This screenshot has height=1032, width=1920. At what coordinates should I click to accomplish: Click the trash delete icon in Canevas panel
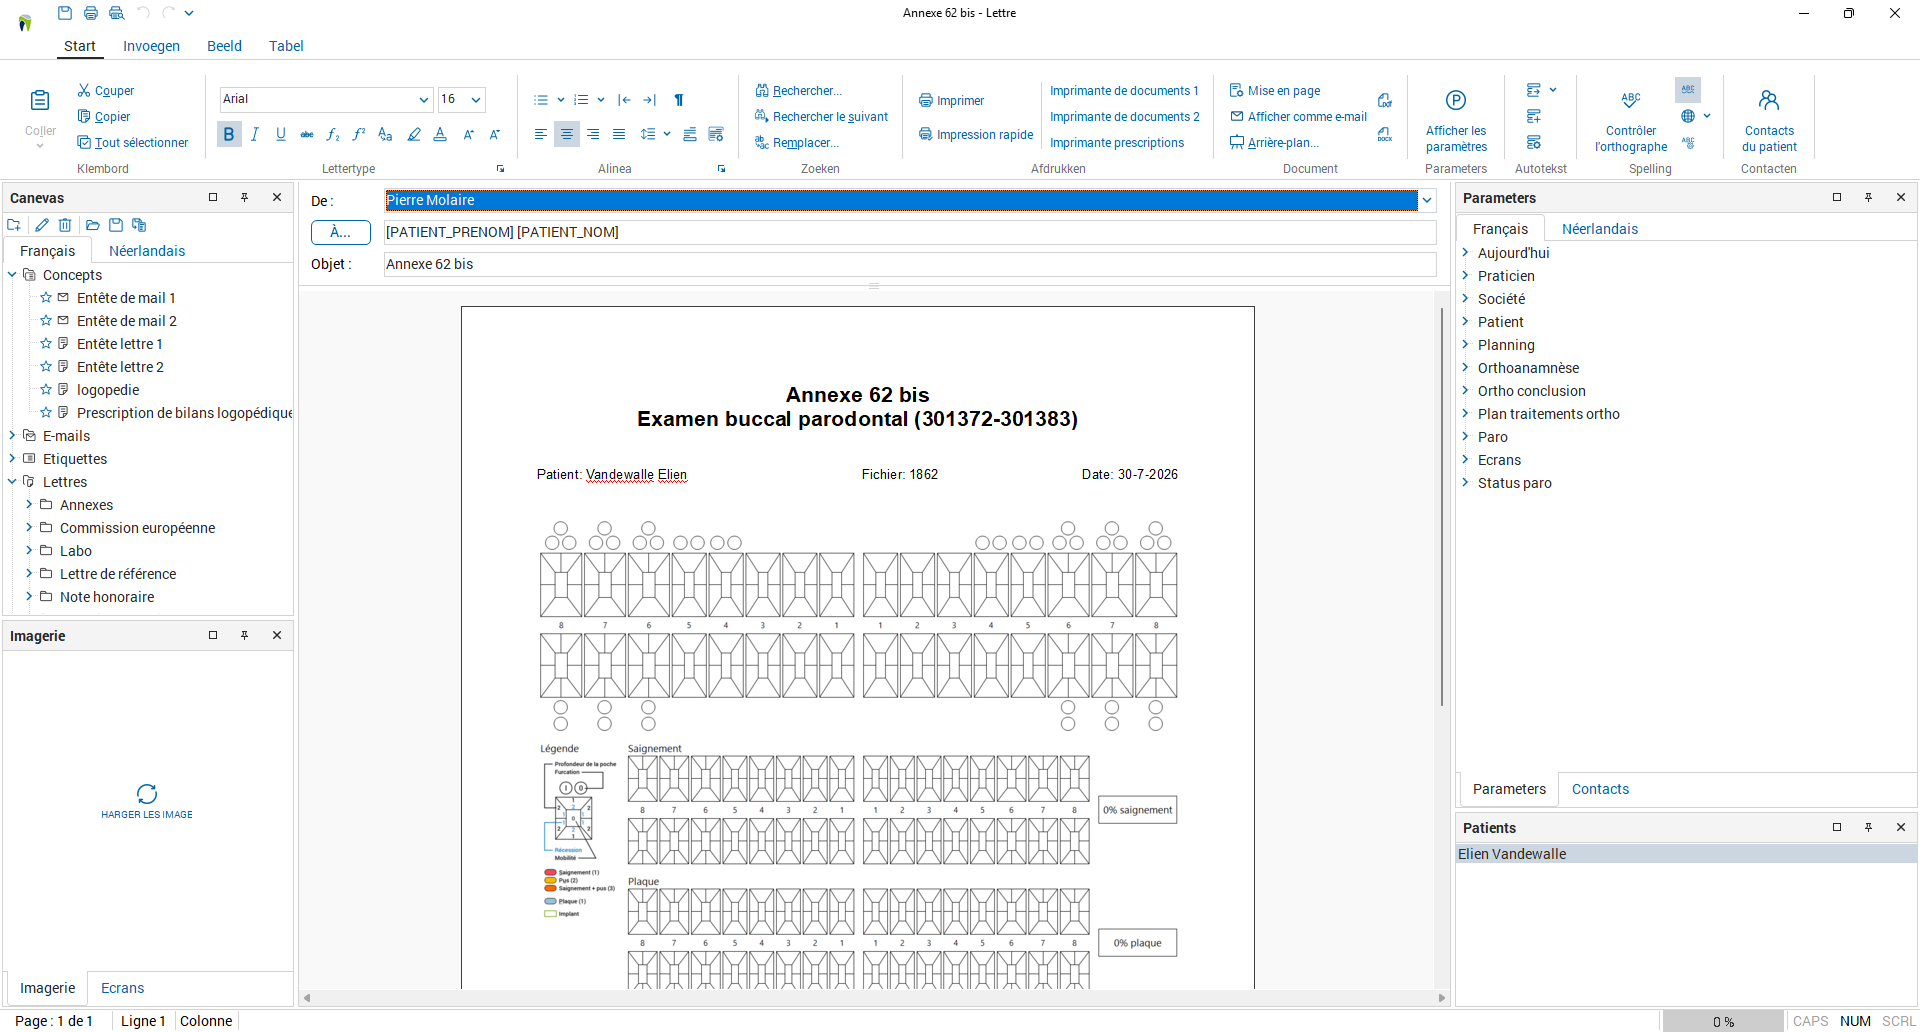[x=65, y=225]
